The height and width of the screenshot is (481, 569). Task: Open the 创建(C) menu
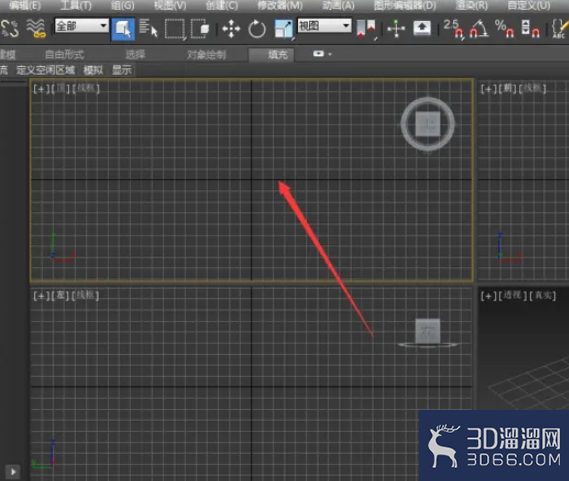click(222, 5)
